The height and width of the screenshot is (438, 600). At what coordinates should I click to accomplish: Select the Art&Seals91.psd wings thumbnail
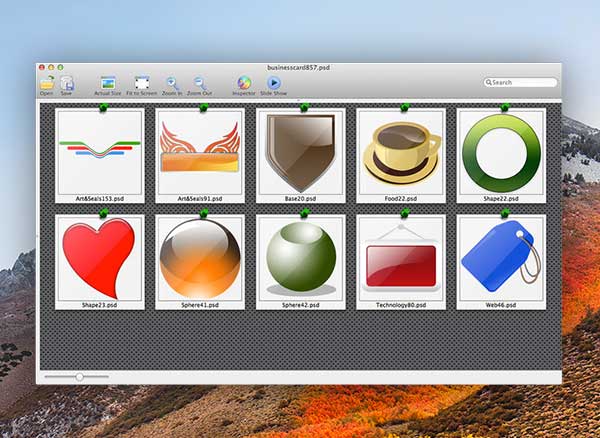200,153
